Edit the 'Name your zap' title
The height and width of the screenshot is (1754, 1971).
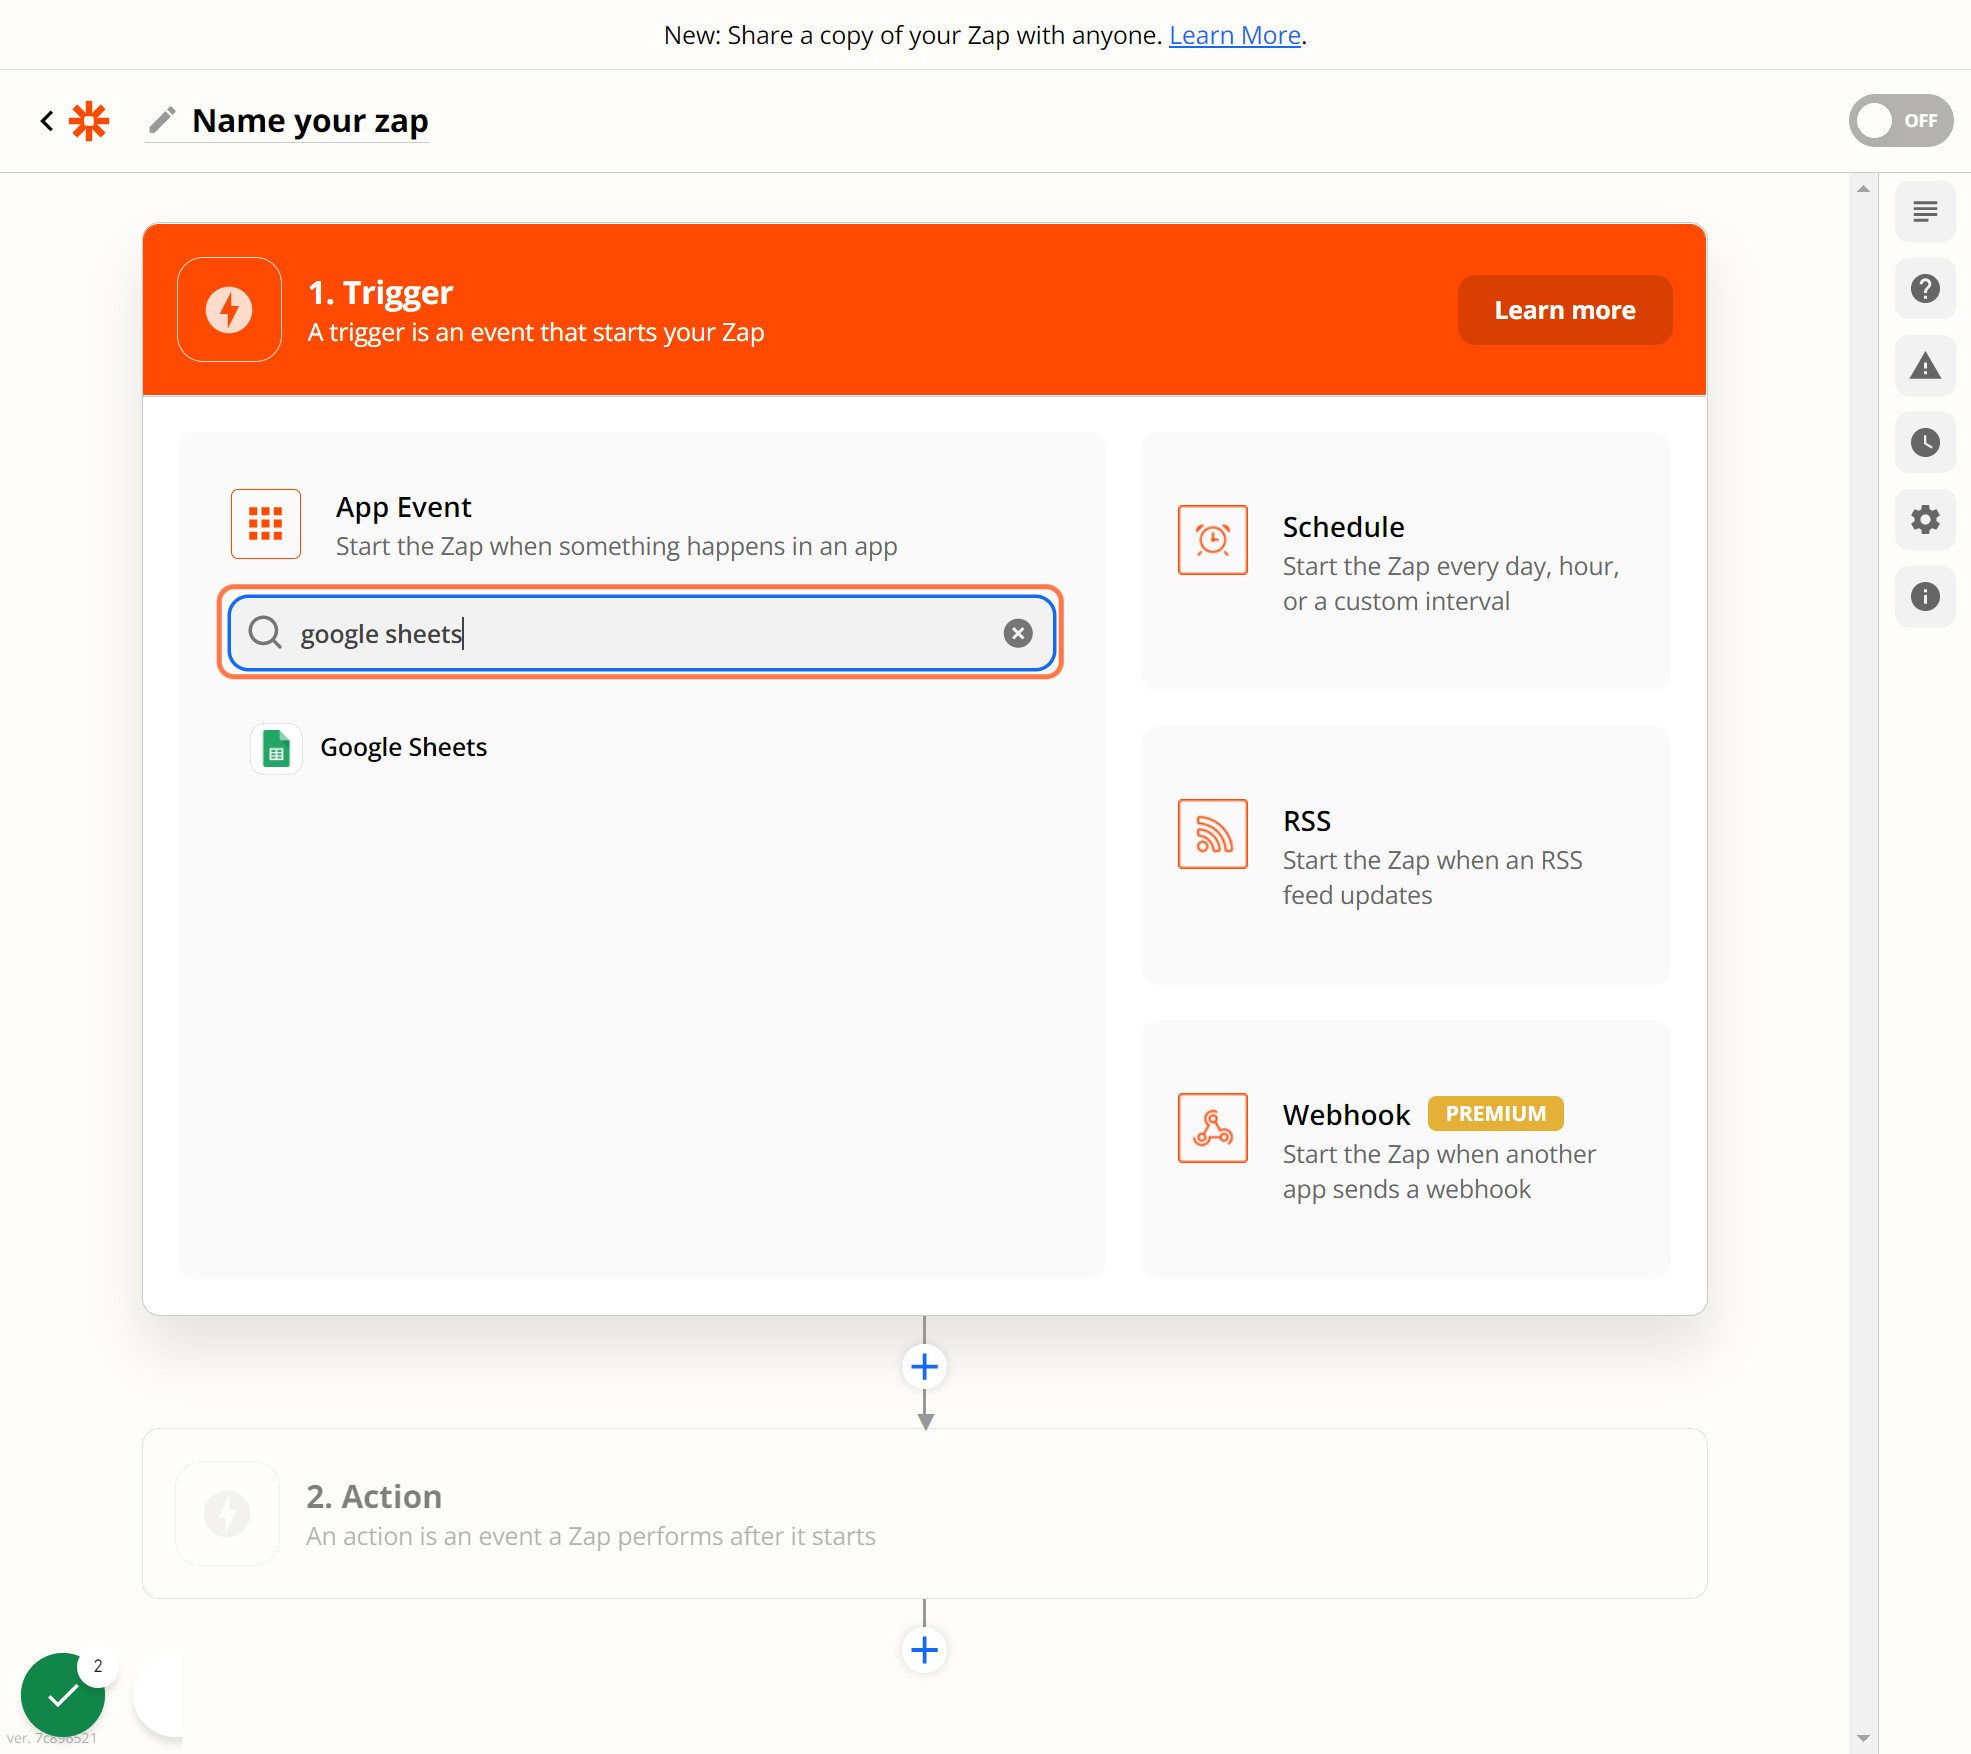click(310, 121)
